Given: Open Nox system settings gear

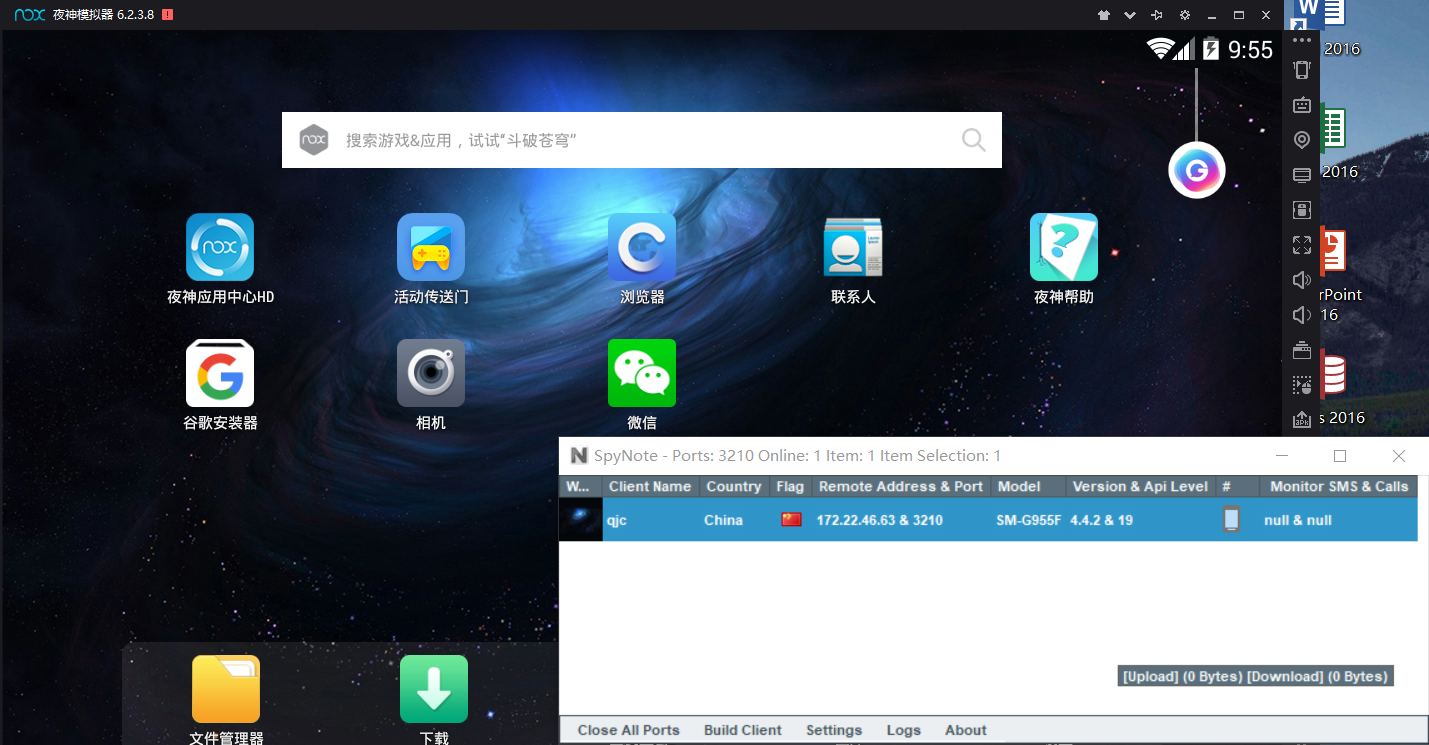Looking at the screenshot, I should (1185, 15).
